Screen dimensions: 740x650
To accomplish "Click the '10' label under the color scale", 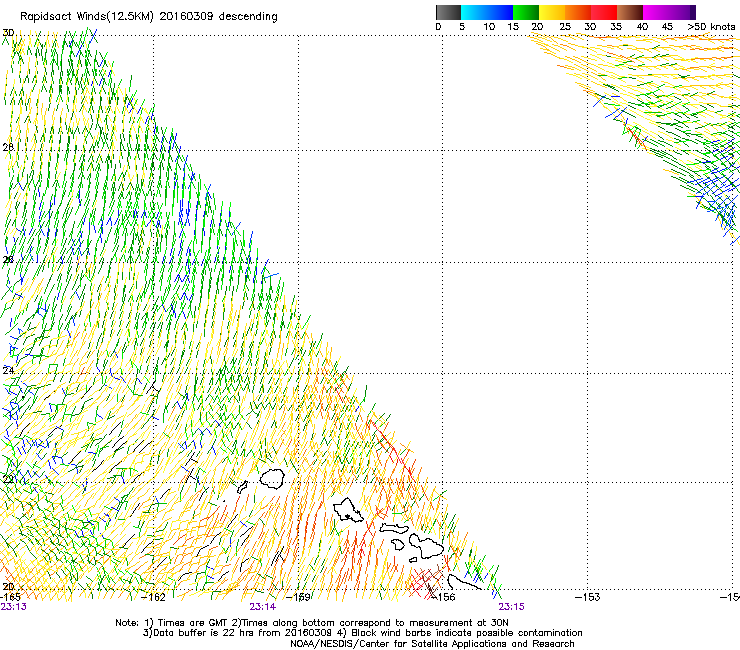I will pos(489,27).
